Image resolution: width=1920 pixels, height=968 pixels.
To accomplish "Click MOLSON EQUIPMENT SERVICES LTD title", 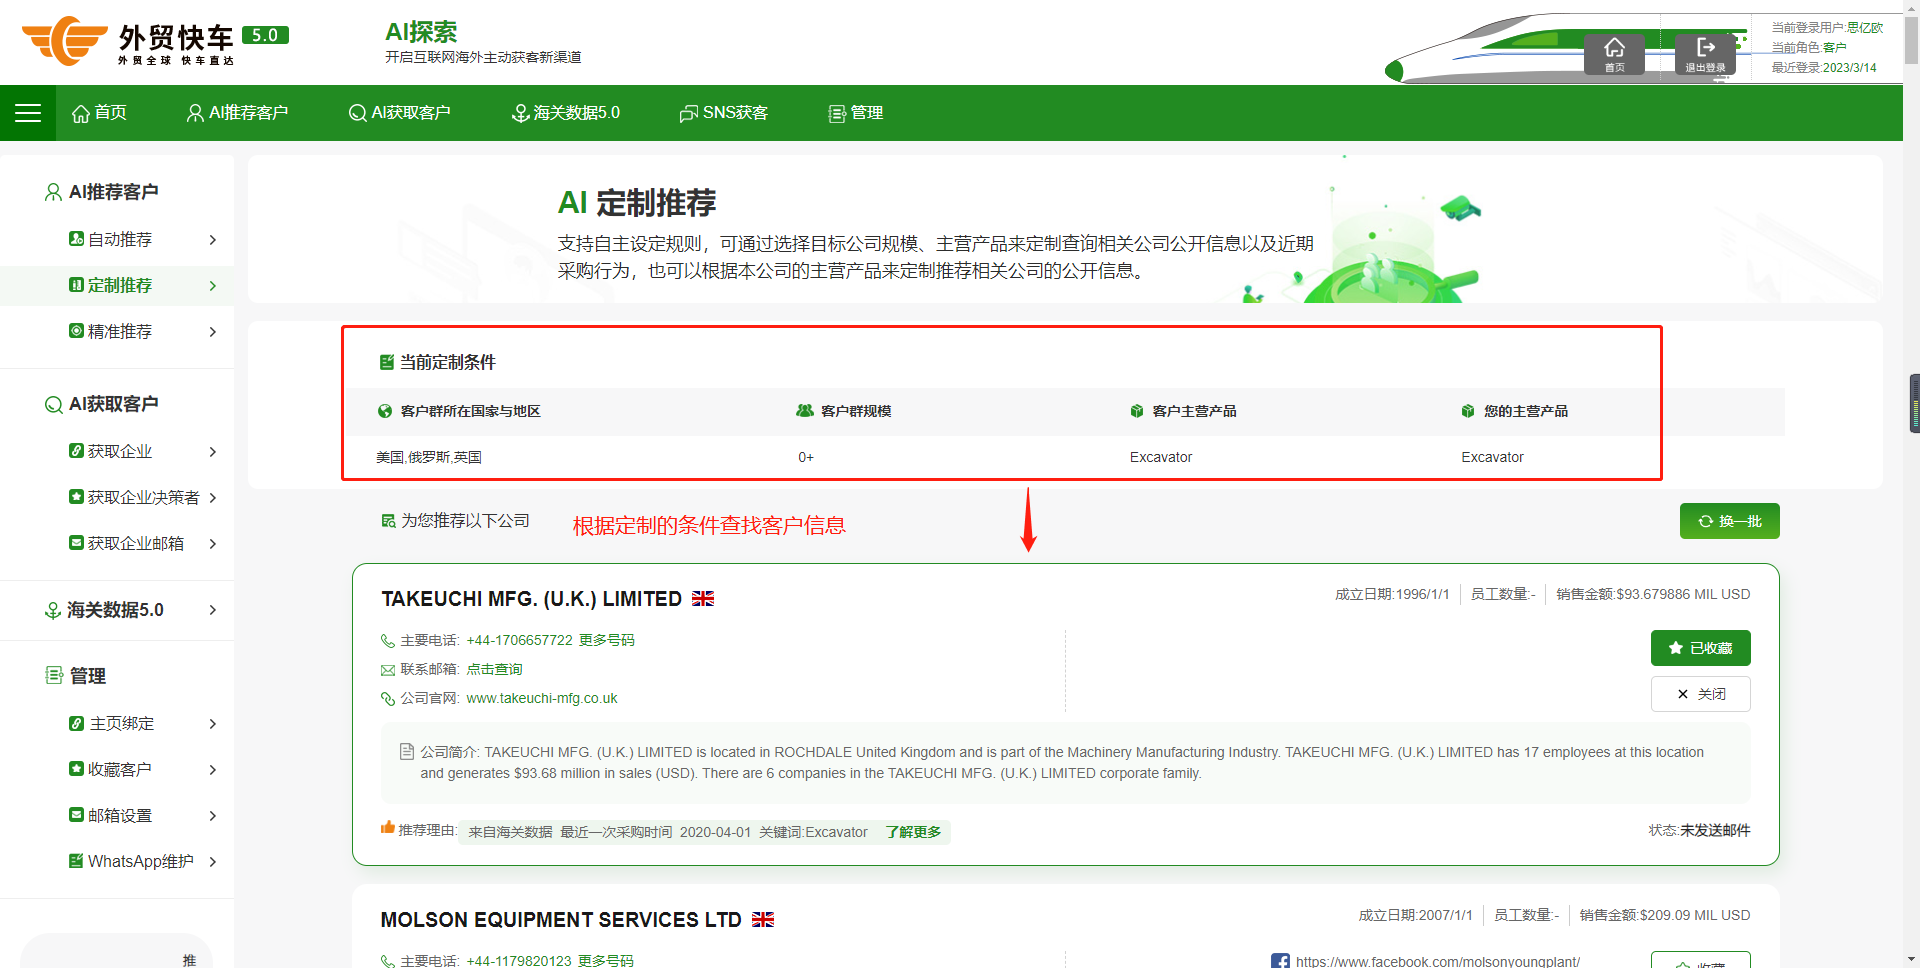I will tap(561, 920).
